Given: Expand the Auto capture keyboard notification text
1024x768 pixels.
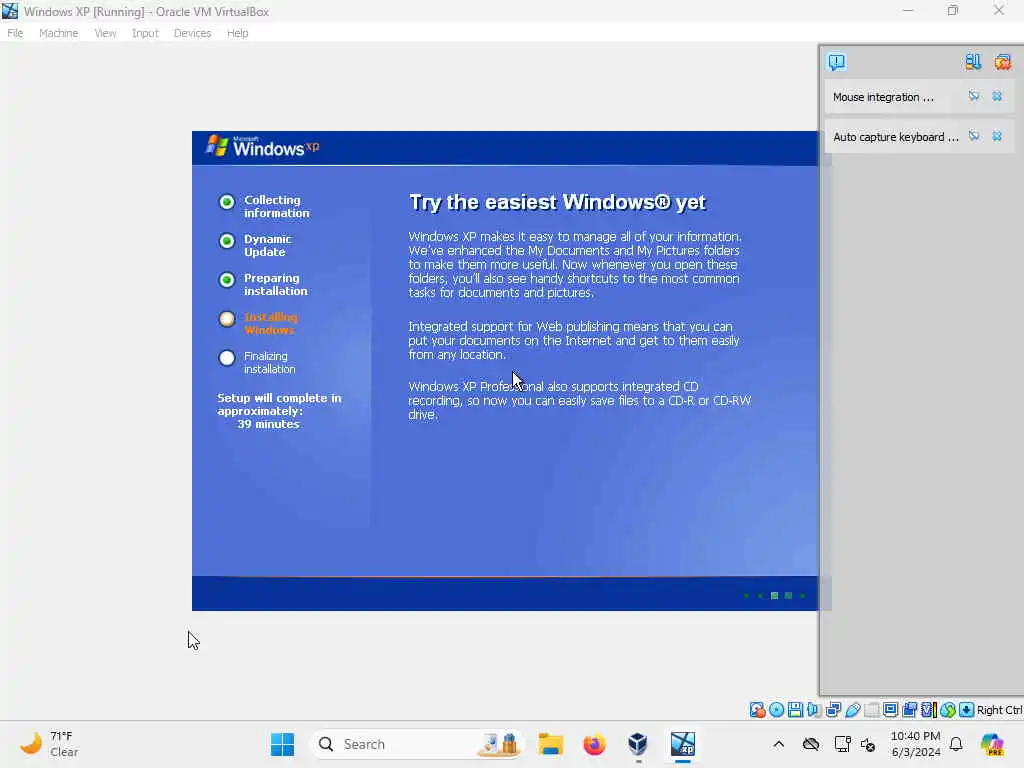Looking at the screenshot, I should [x=895, y=137].
